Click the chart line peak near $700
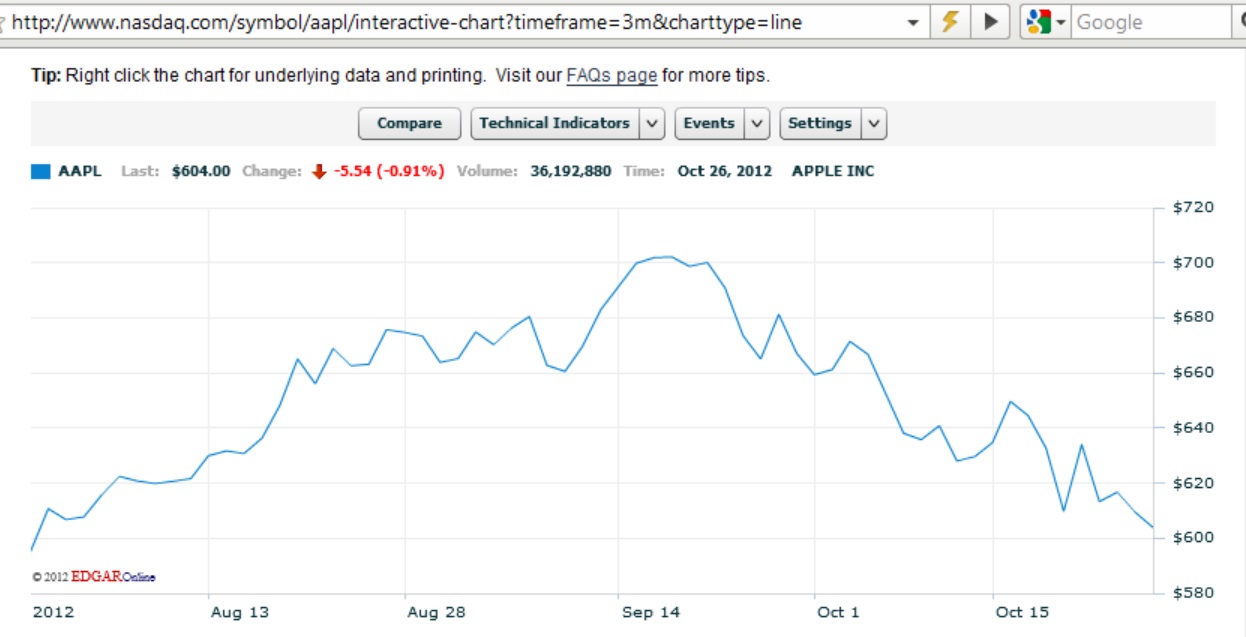Image resolution: width=1246 pixels, height=637 pixels. click(669, 257)
